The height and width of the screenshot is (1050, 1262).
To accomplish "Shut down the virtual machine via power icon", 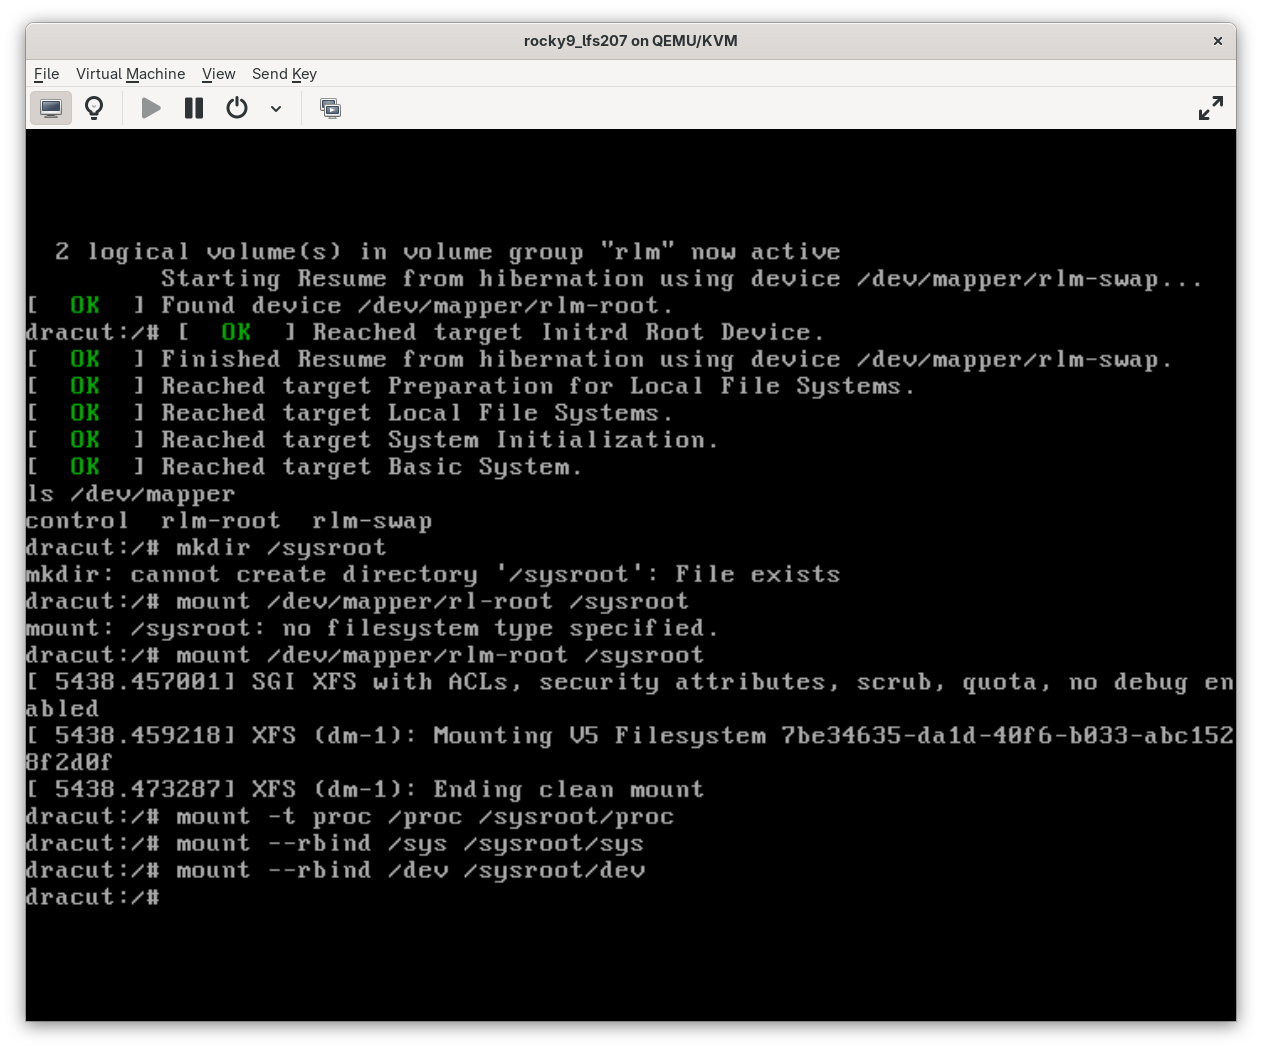I will 237,108.
